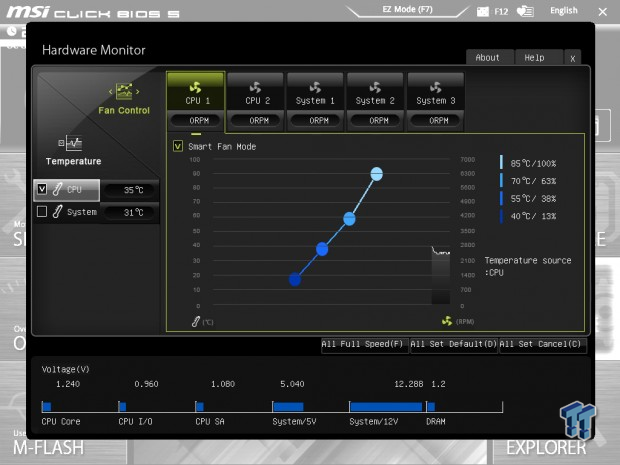The width and height of the screenshot is (620, 465).
Task: Select the 70°C/63% fan curve point
Action: [x=349, y=219]
